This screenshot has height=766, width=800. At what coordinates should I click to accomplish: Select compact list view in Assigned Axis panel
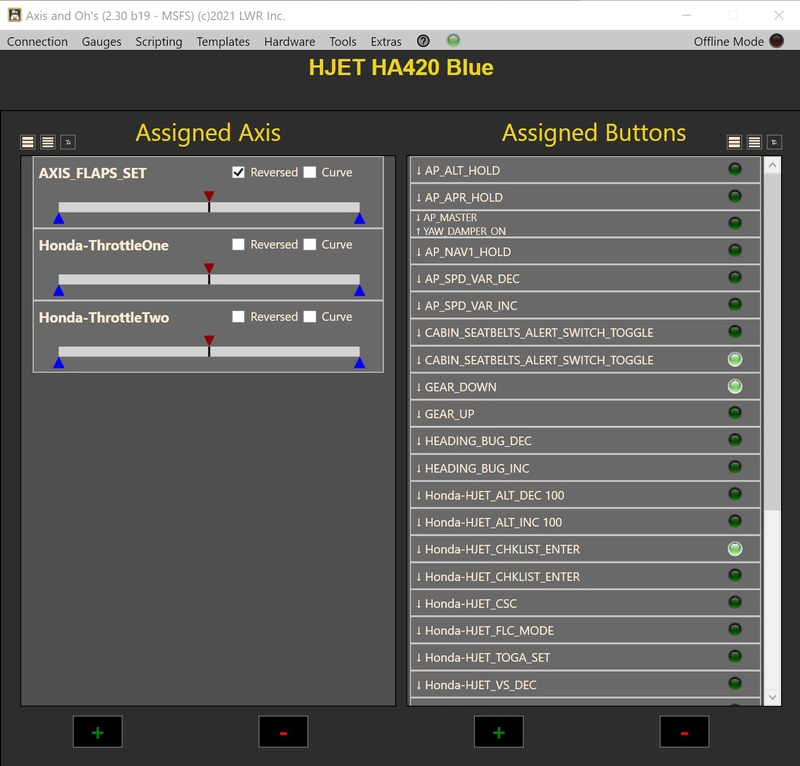click(46, 142)
